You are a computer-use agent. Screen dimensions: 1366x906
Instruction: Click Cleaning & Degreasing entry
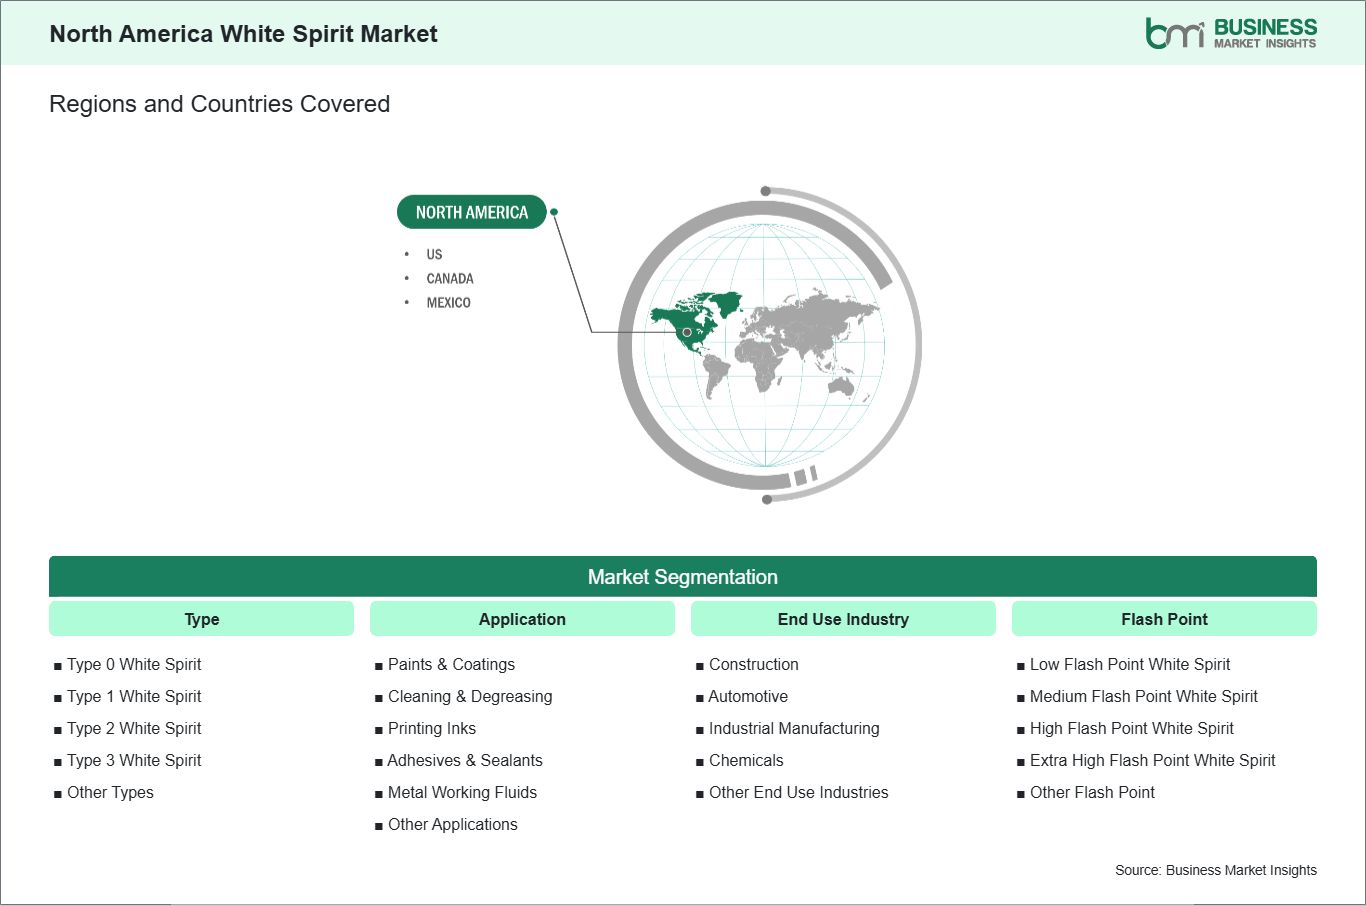pyautogui.click(x=470, y=696)
